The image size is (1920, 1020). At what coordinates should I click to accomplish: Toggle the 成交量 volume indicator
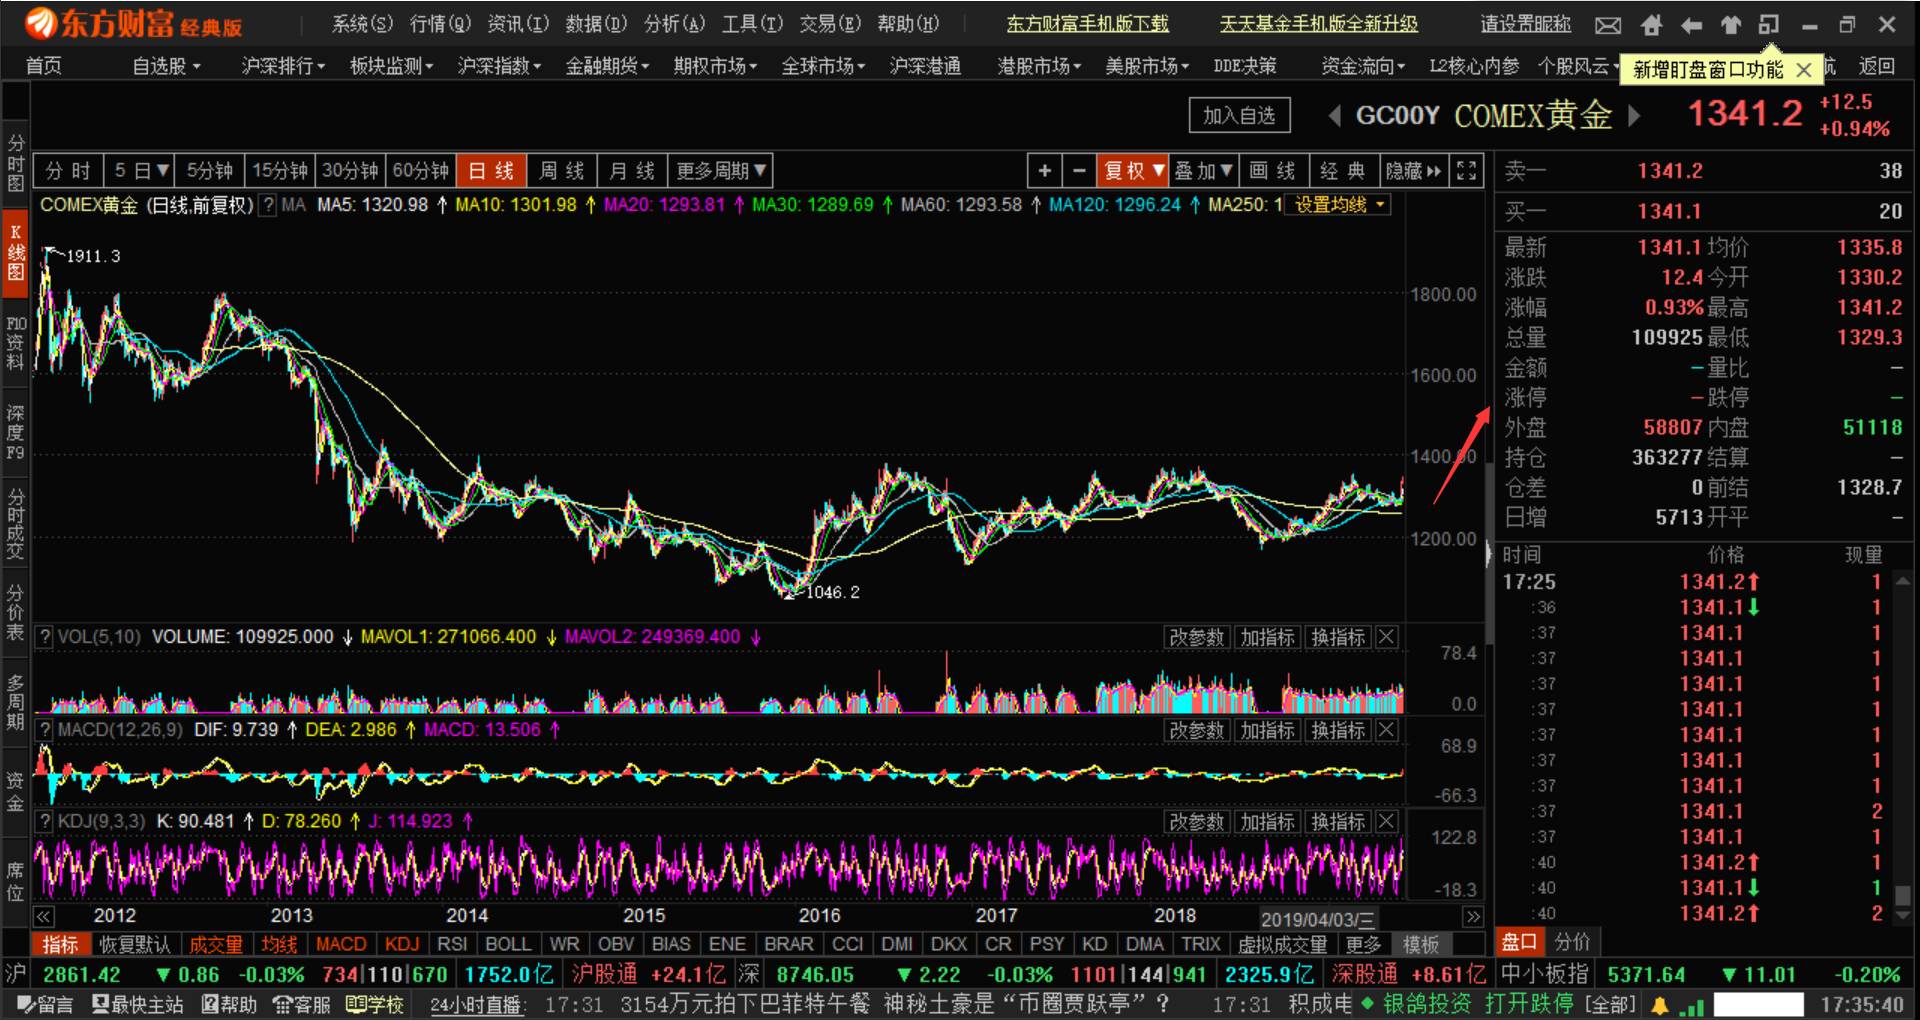click(x=216, y=944)
